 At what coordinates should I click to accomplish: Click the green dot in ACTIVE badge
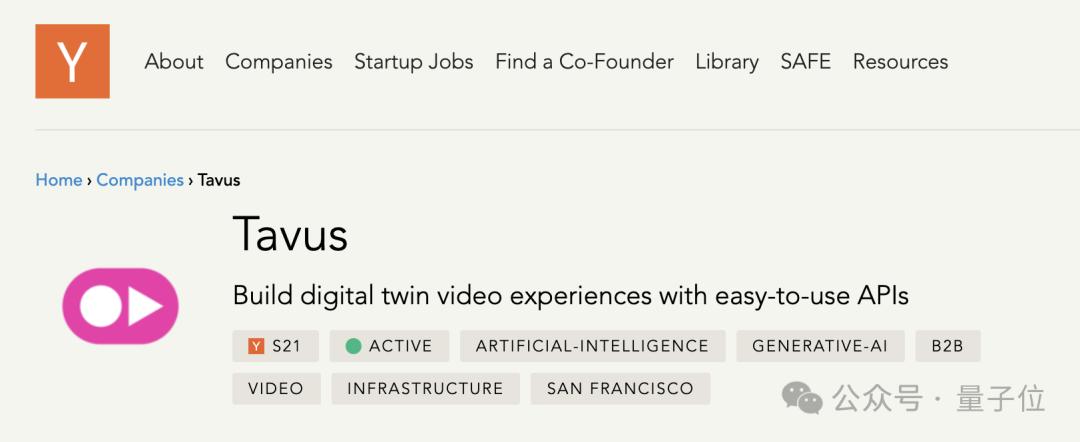353,346
